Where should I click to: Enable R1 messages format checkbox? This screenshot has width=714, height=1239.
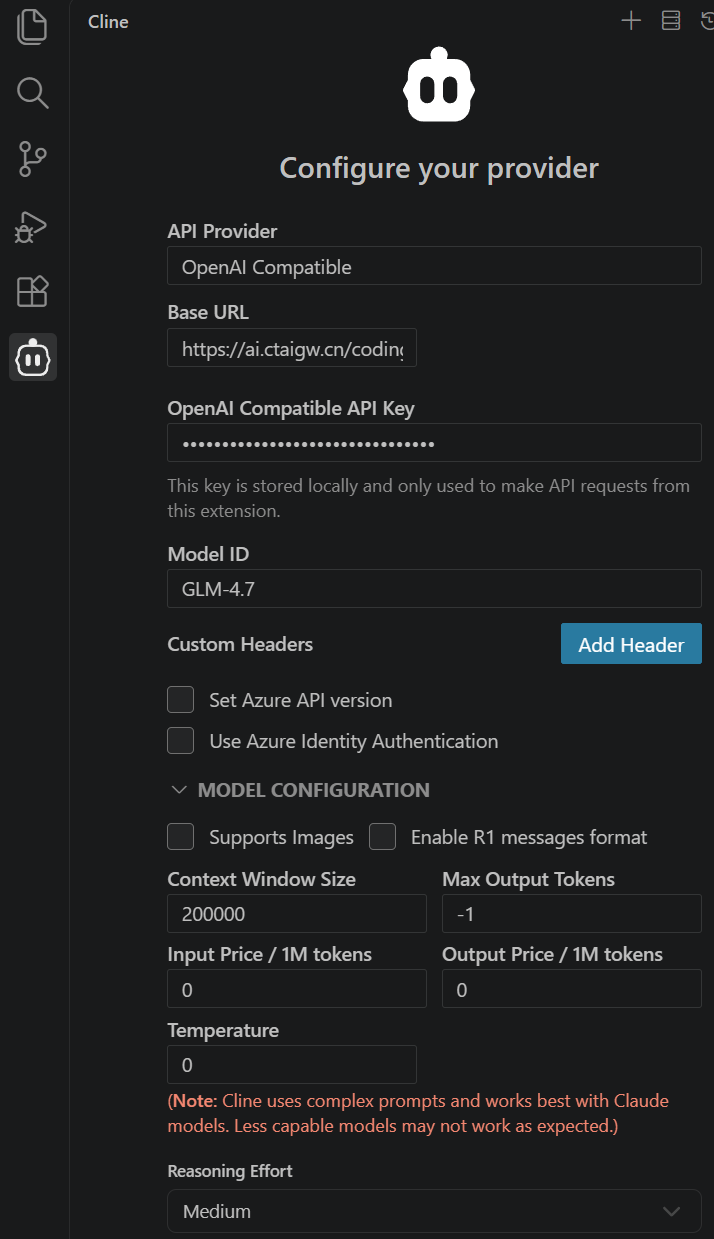[382, 837]
